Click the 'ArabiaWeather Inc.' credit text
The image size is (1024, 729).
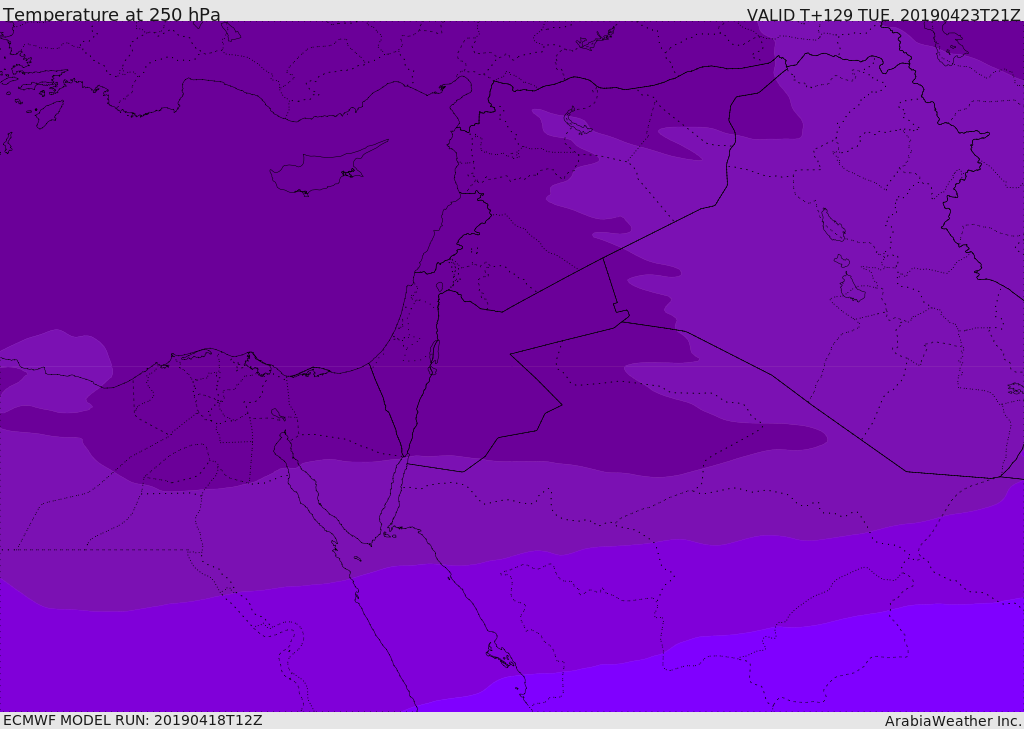[x=952, y=721]
